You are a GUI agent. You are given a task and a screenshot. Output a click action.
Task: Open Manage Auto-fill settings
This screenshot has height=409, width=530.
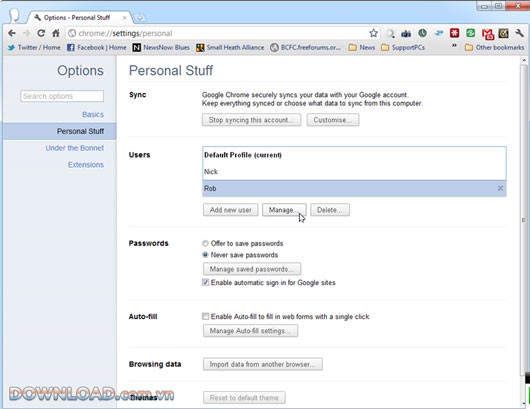[250, 331]
